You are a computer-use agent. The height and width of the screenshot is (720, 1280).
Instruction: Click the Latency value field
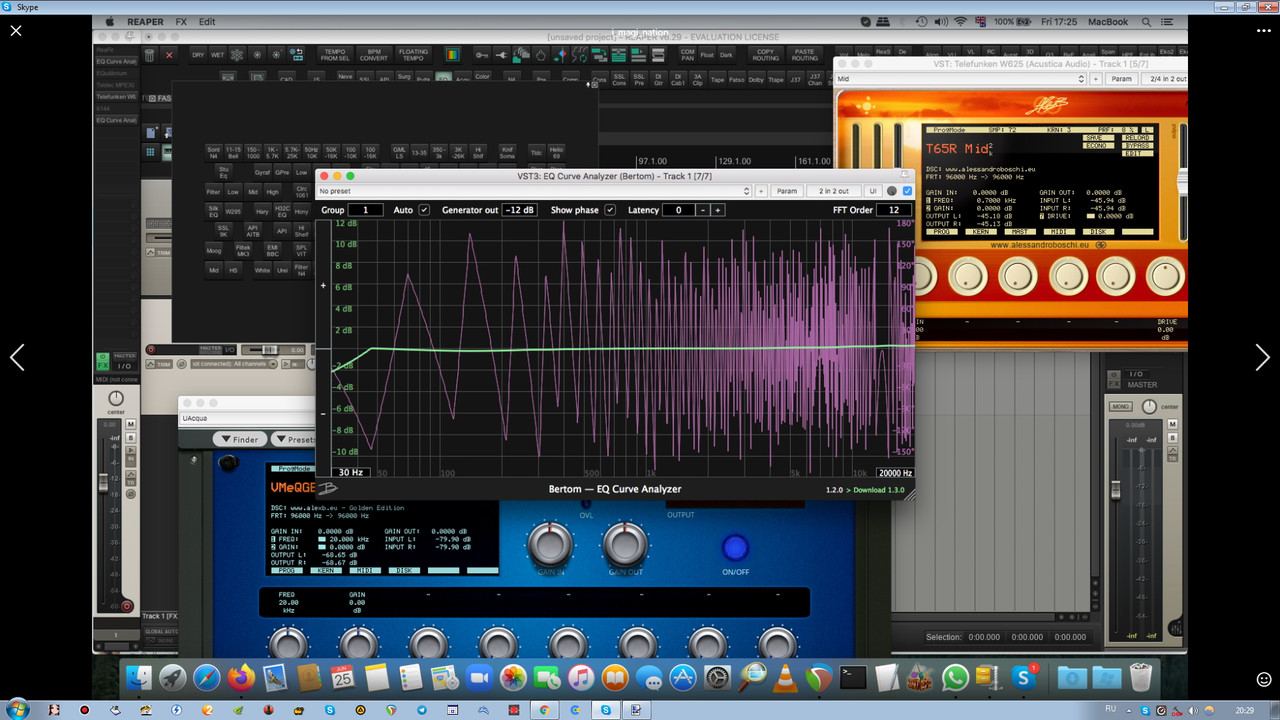(679, 210)
